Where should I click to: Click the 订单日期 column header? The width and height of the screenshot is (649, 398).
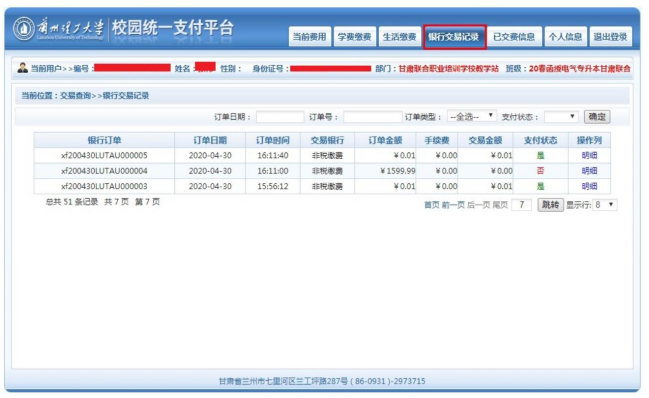(x=210, y=140)
